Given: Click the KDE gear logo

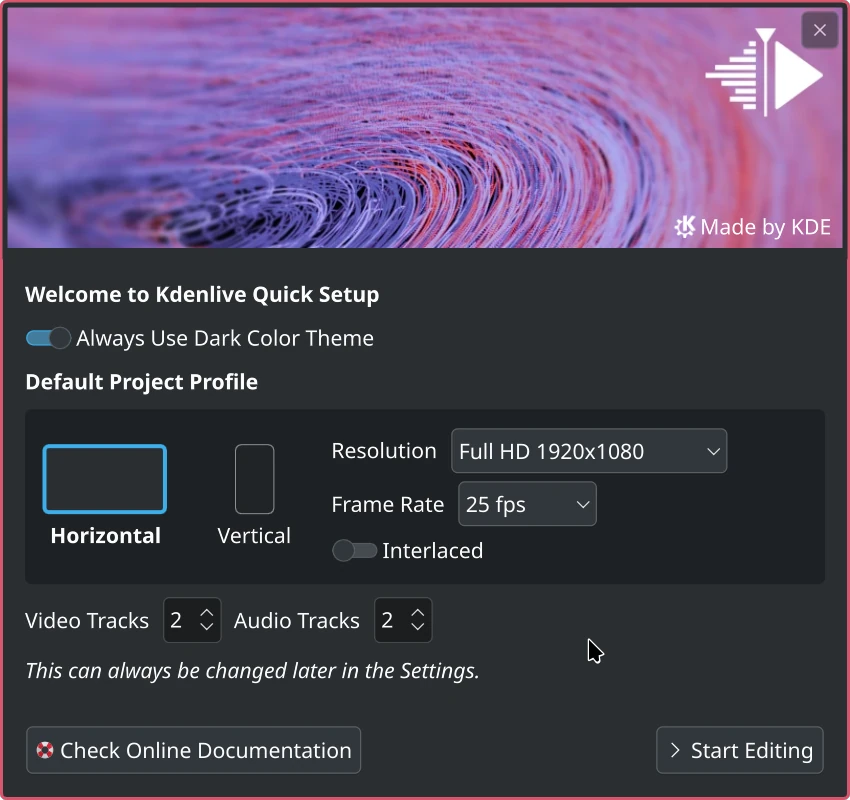Looking at the screenshot, I should point(685,227).
